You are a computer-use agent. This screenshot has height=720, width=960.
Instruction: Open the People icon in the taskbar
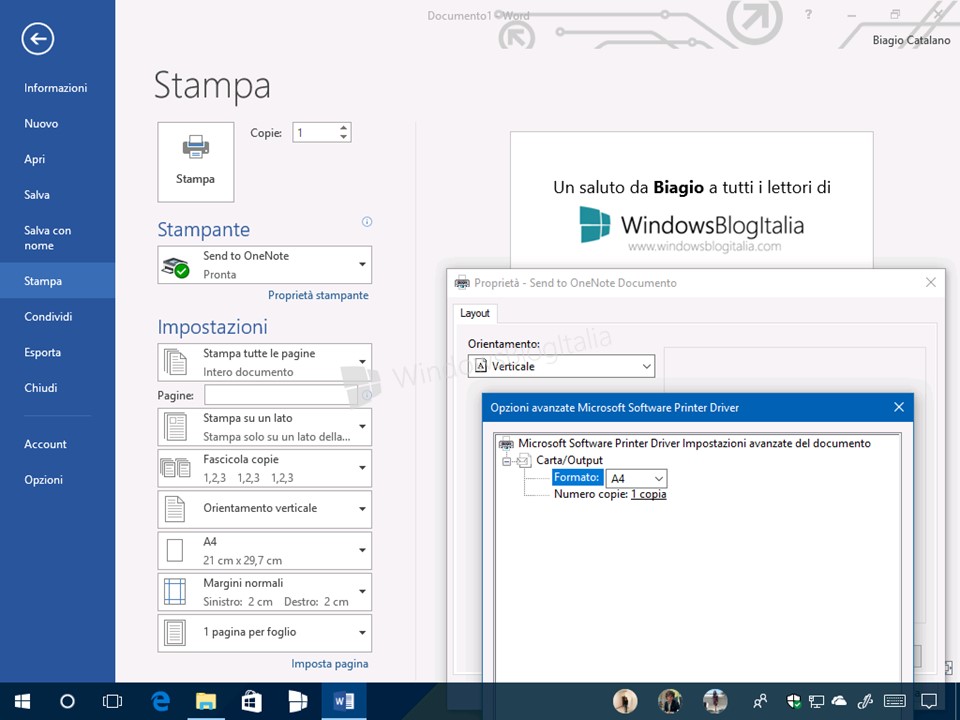coord(760,701)
